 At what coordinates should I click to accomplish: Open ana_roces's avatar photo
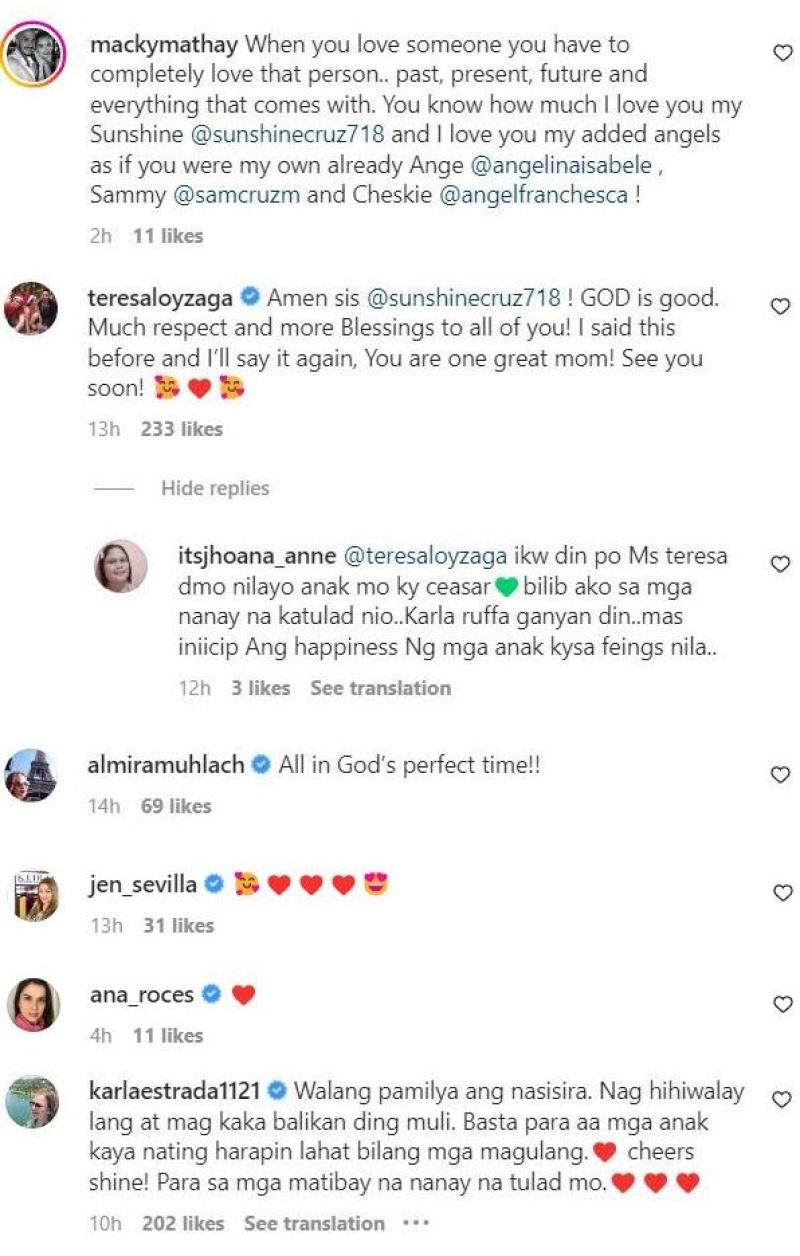pyautogui.click(x=33, y=1003)
